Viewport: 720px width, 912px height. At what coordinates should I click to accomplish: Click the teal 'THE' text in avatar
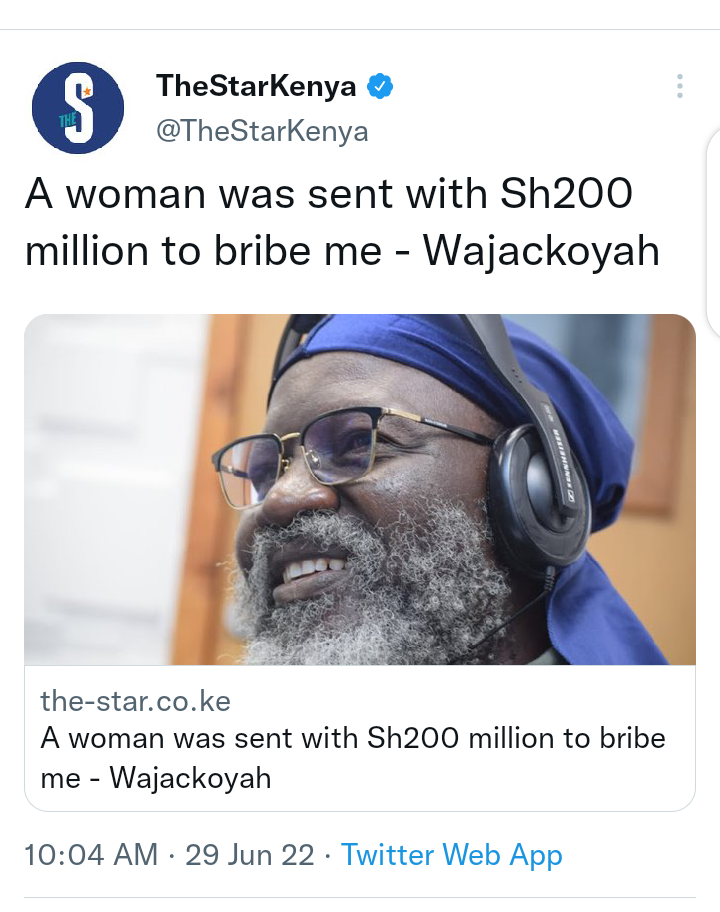pos(68,120)
